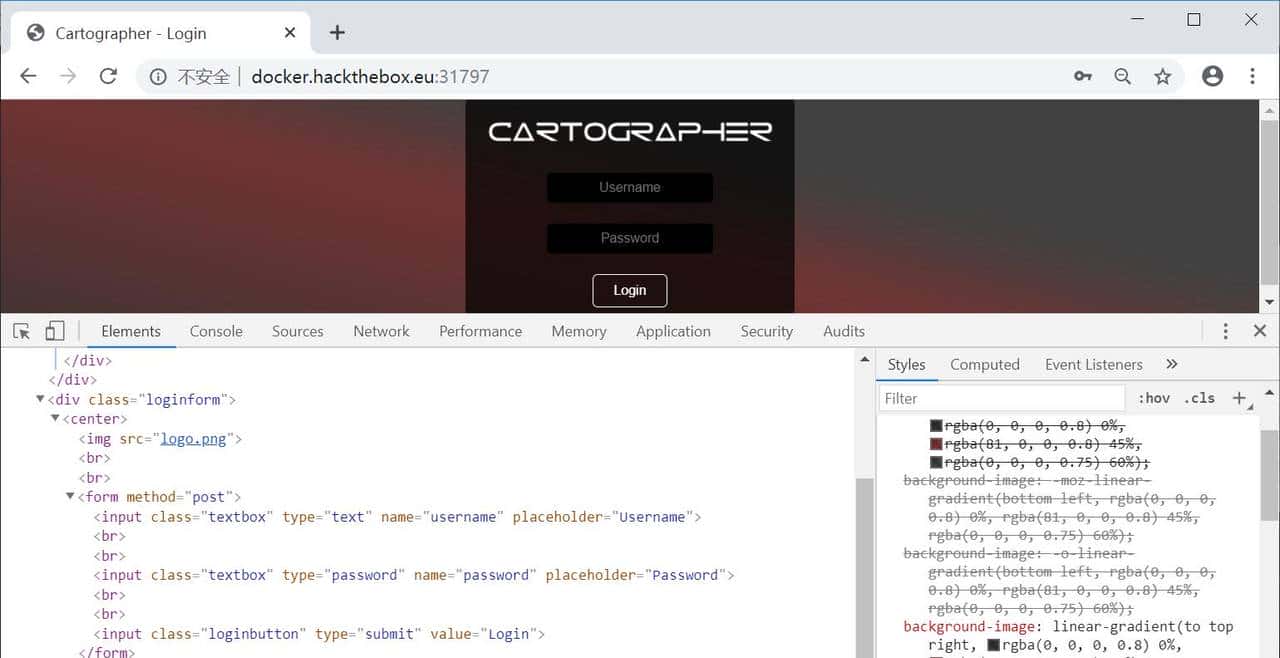Click the Login button on the page
Image resolution: width=1280 pixels, height=658 pixels.
coord(629,290)
